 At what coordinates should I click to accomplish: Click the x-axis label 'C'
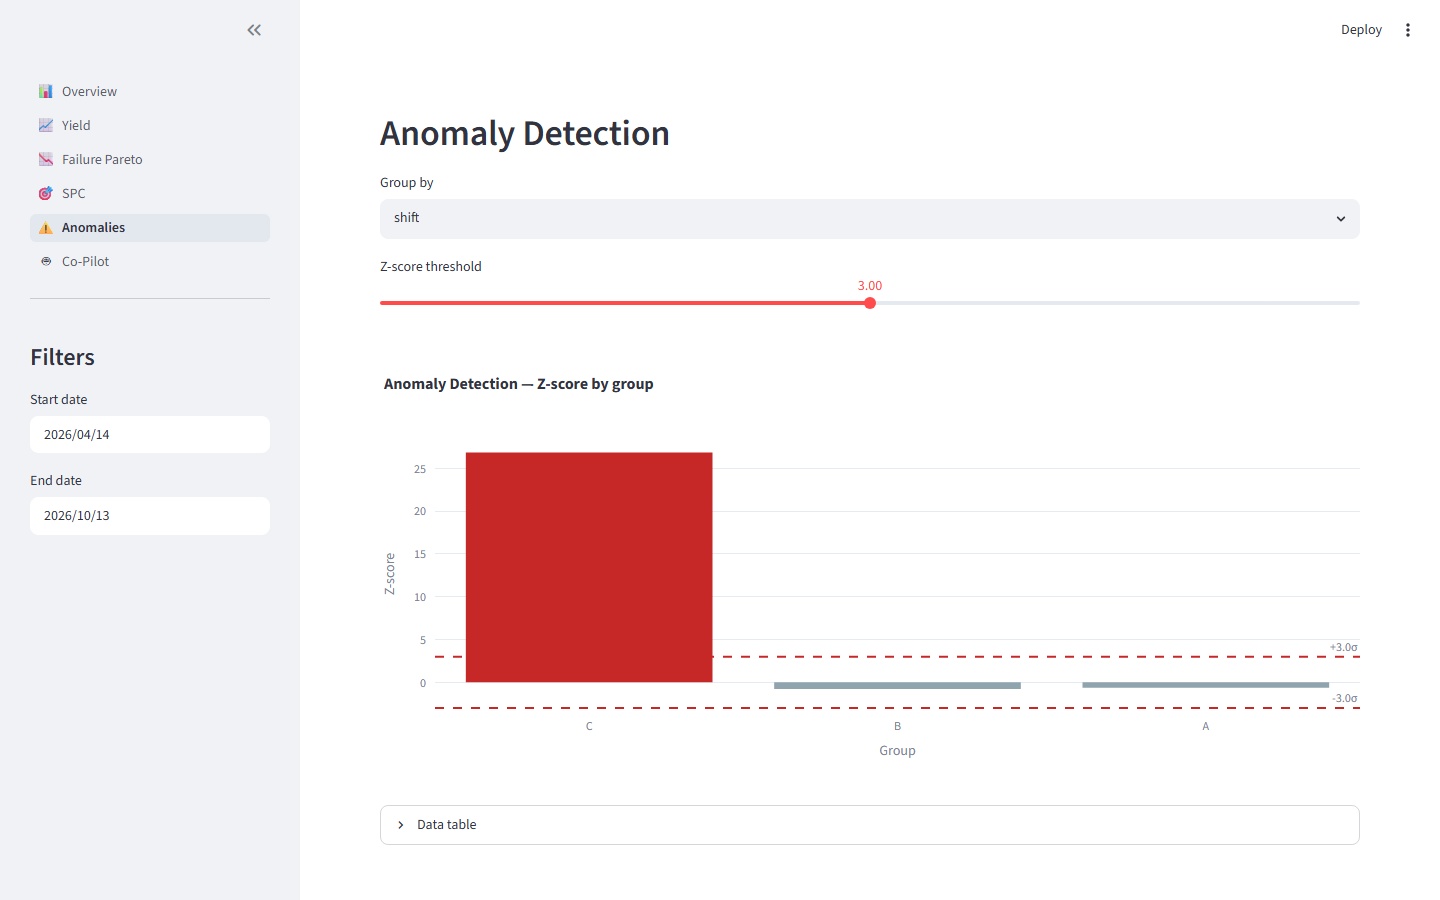coord(589,726)
